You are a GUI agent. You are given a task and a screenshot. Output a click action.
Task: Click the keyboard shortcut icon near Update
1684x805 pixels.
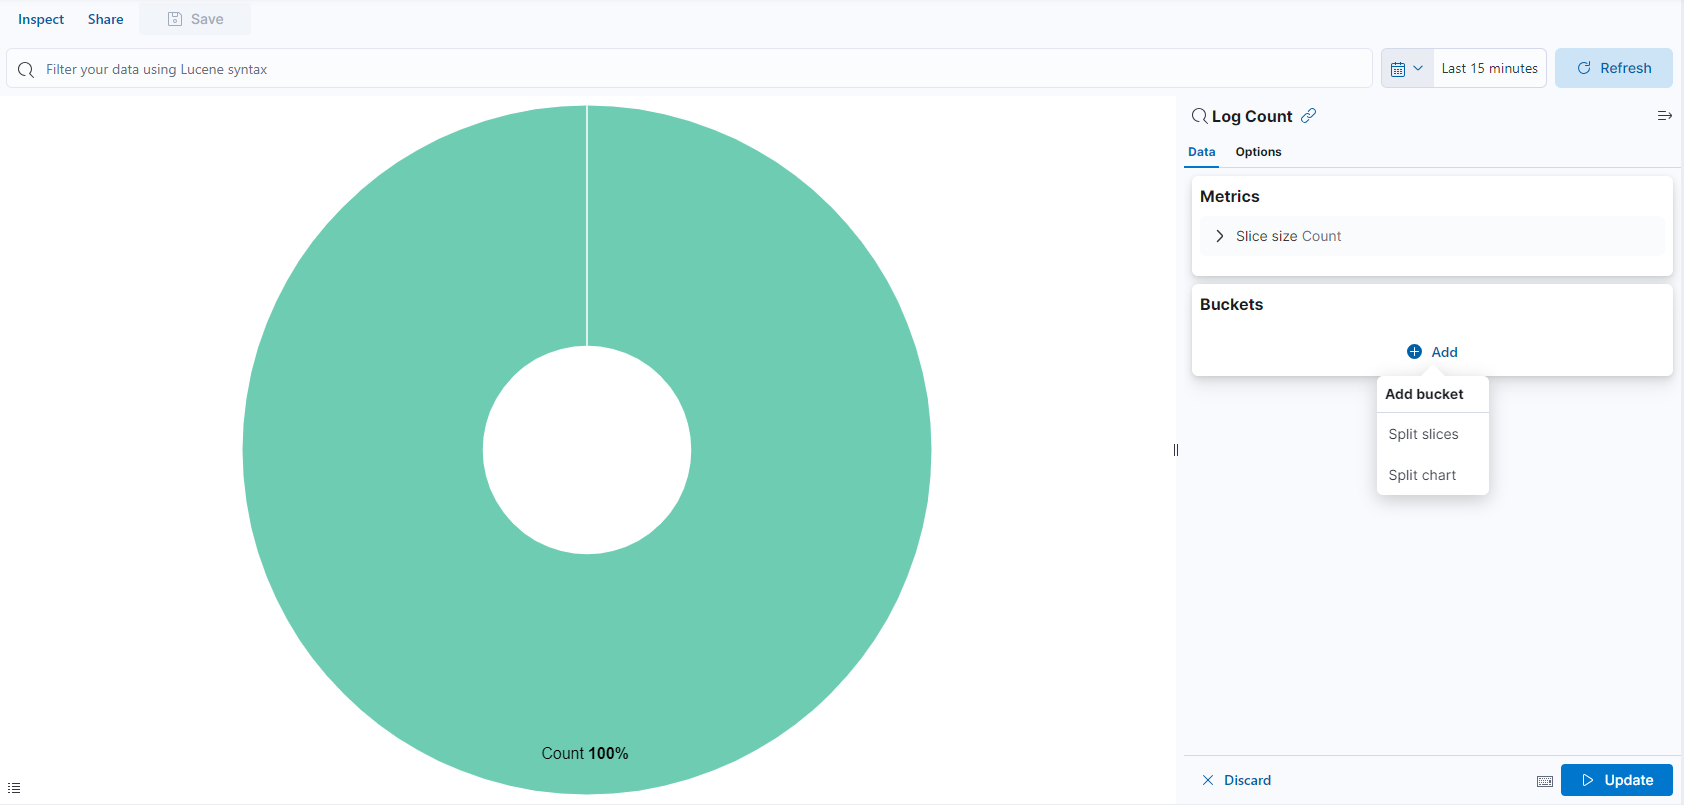1544,781
